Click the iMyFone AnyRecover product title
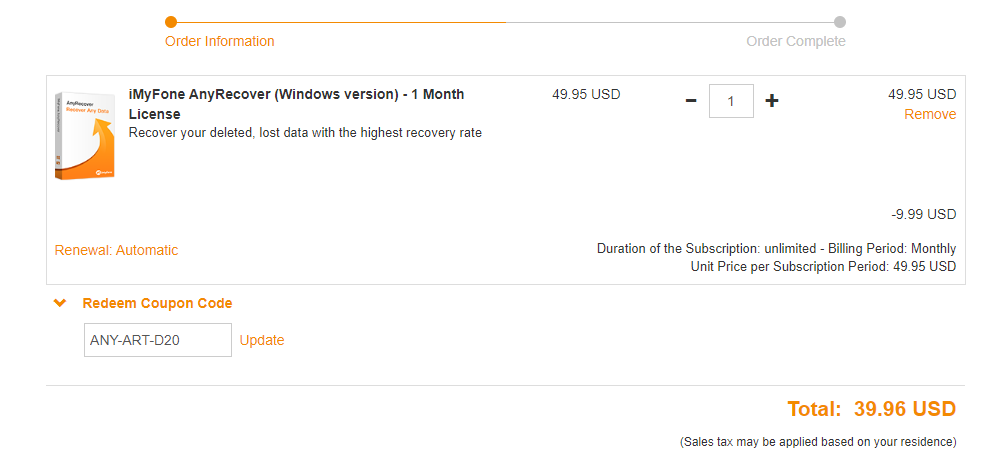993x458 pixels. [296, 104]
